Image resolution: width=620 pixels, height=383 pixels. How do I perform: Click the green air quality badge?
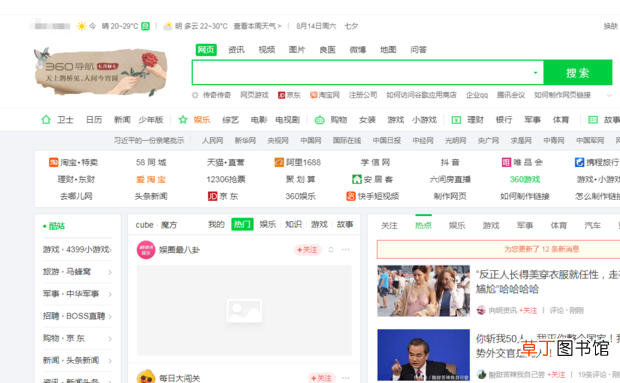146,26
